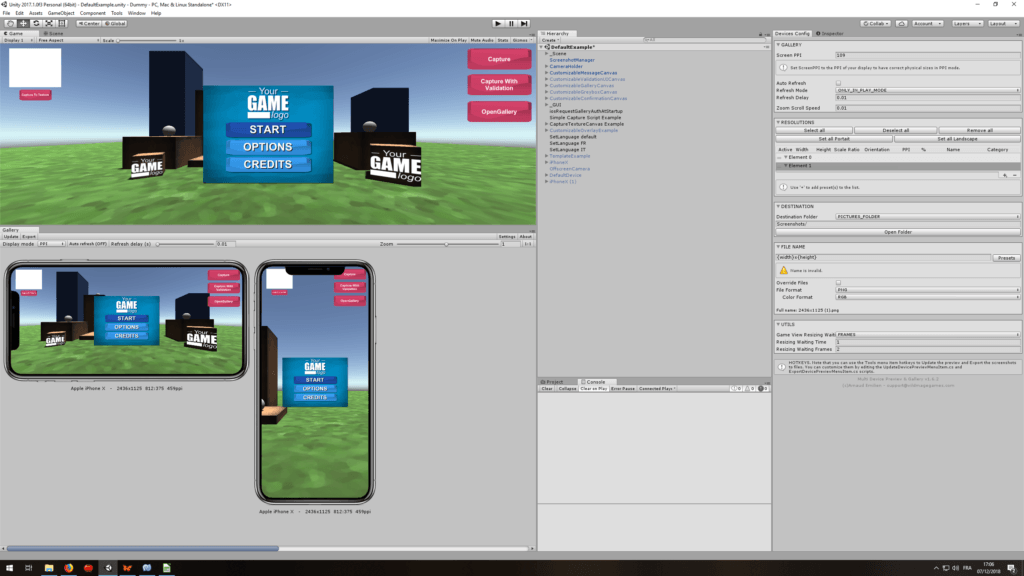Screen dimensions: 1024x576
Task: Click the Screen PPI input field
Action: pyautogui.click(x=927, y=55)
